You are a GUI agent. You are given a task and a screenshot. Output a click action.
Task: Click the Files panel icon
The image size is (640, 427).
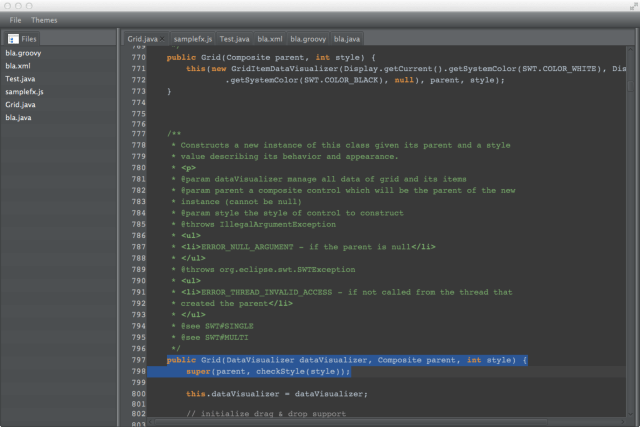pos(13,39)
